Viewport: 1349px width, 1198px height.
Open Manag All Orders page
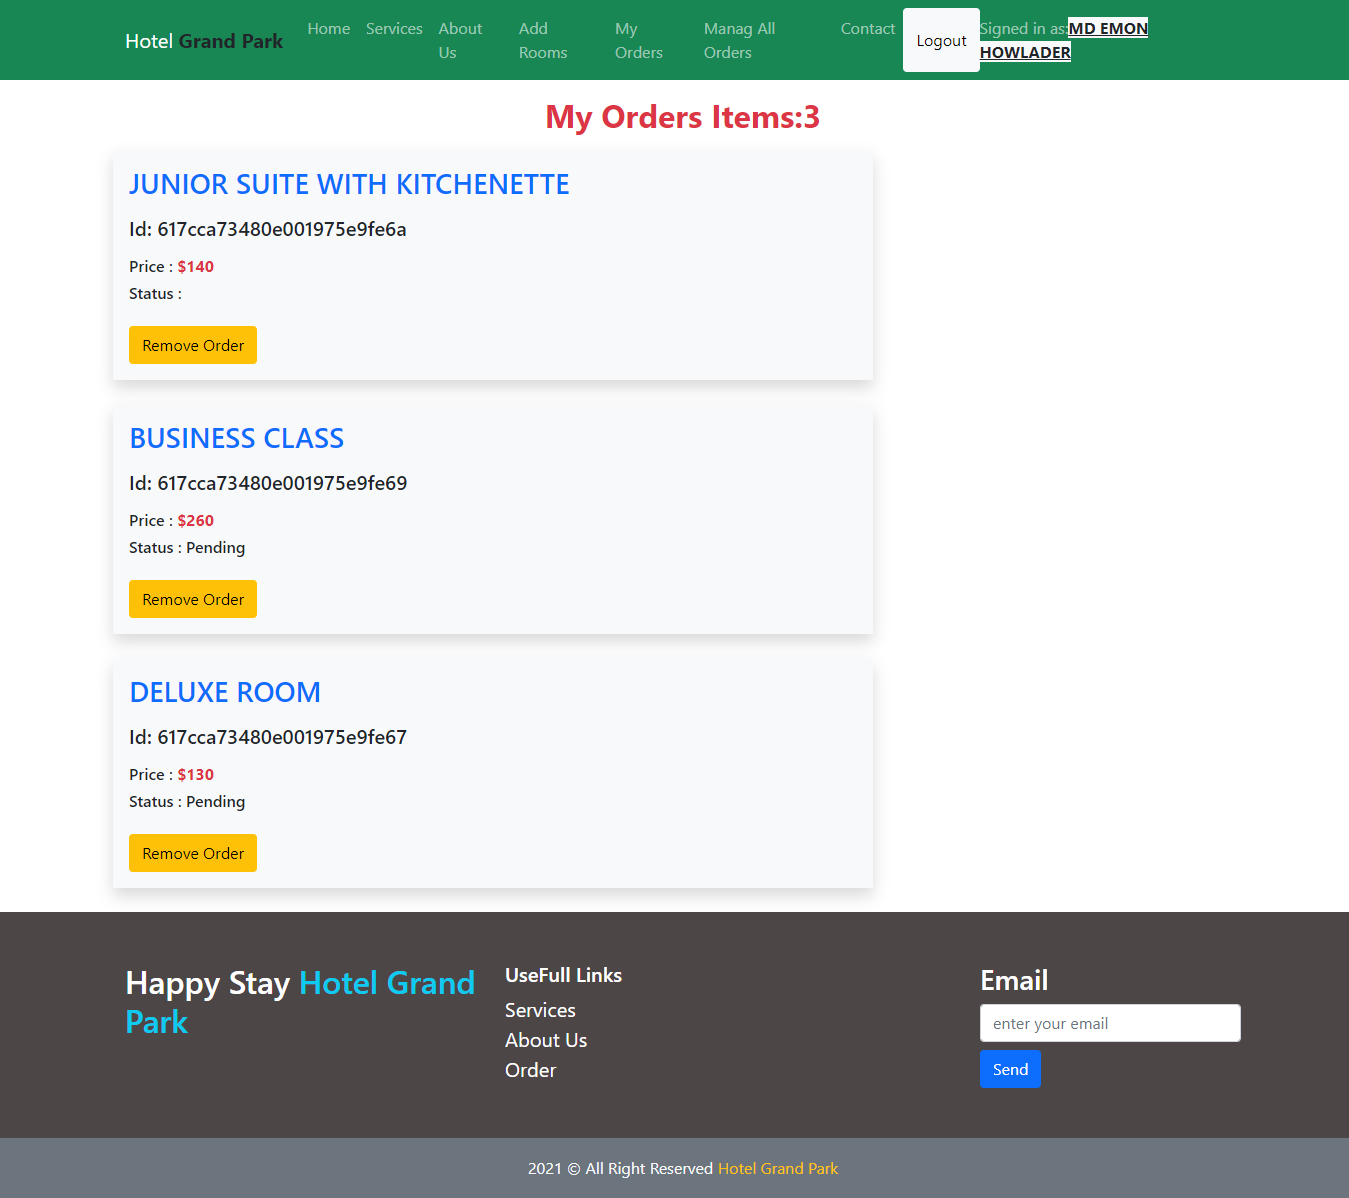pos(739,40)
